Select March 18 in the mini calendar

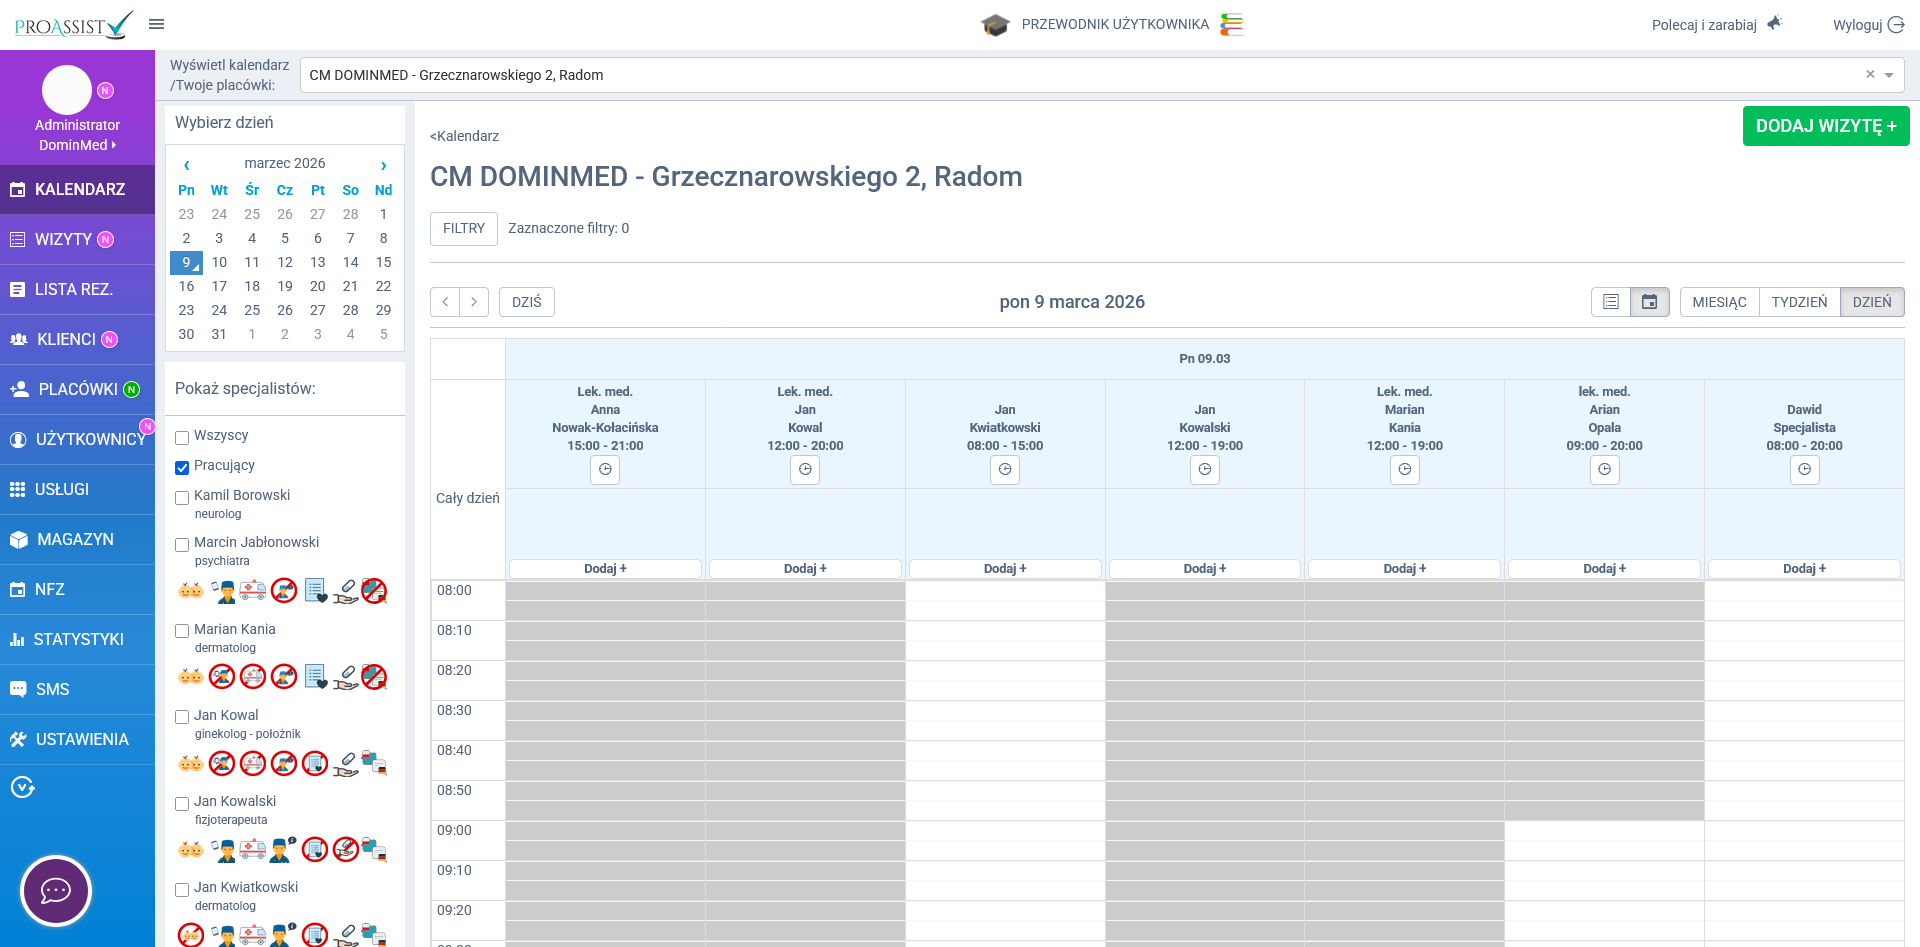(x=252, y=286)
